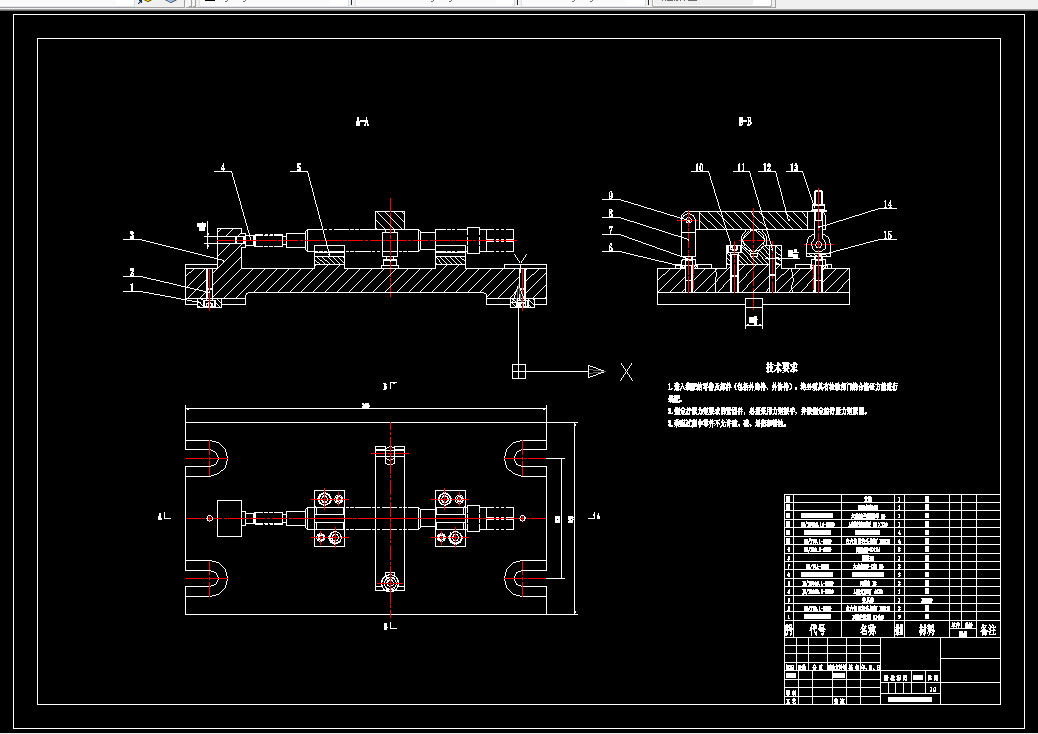Select part balloon number 5
This screenshot has height=734, width=1038.
tap(299, 167)
